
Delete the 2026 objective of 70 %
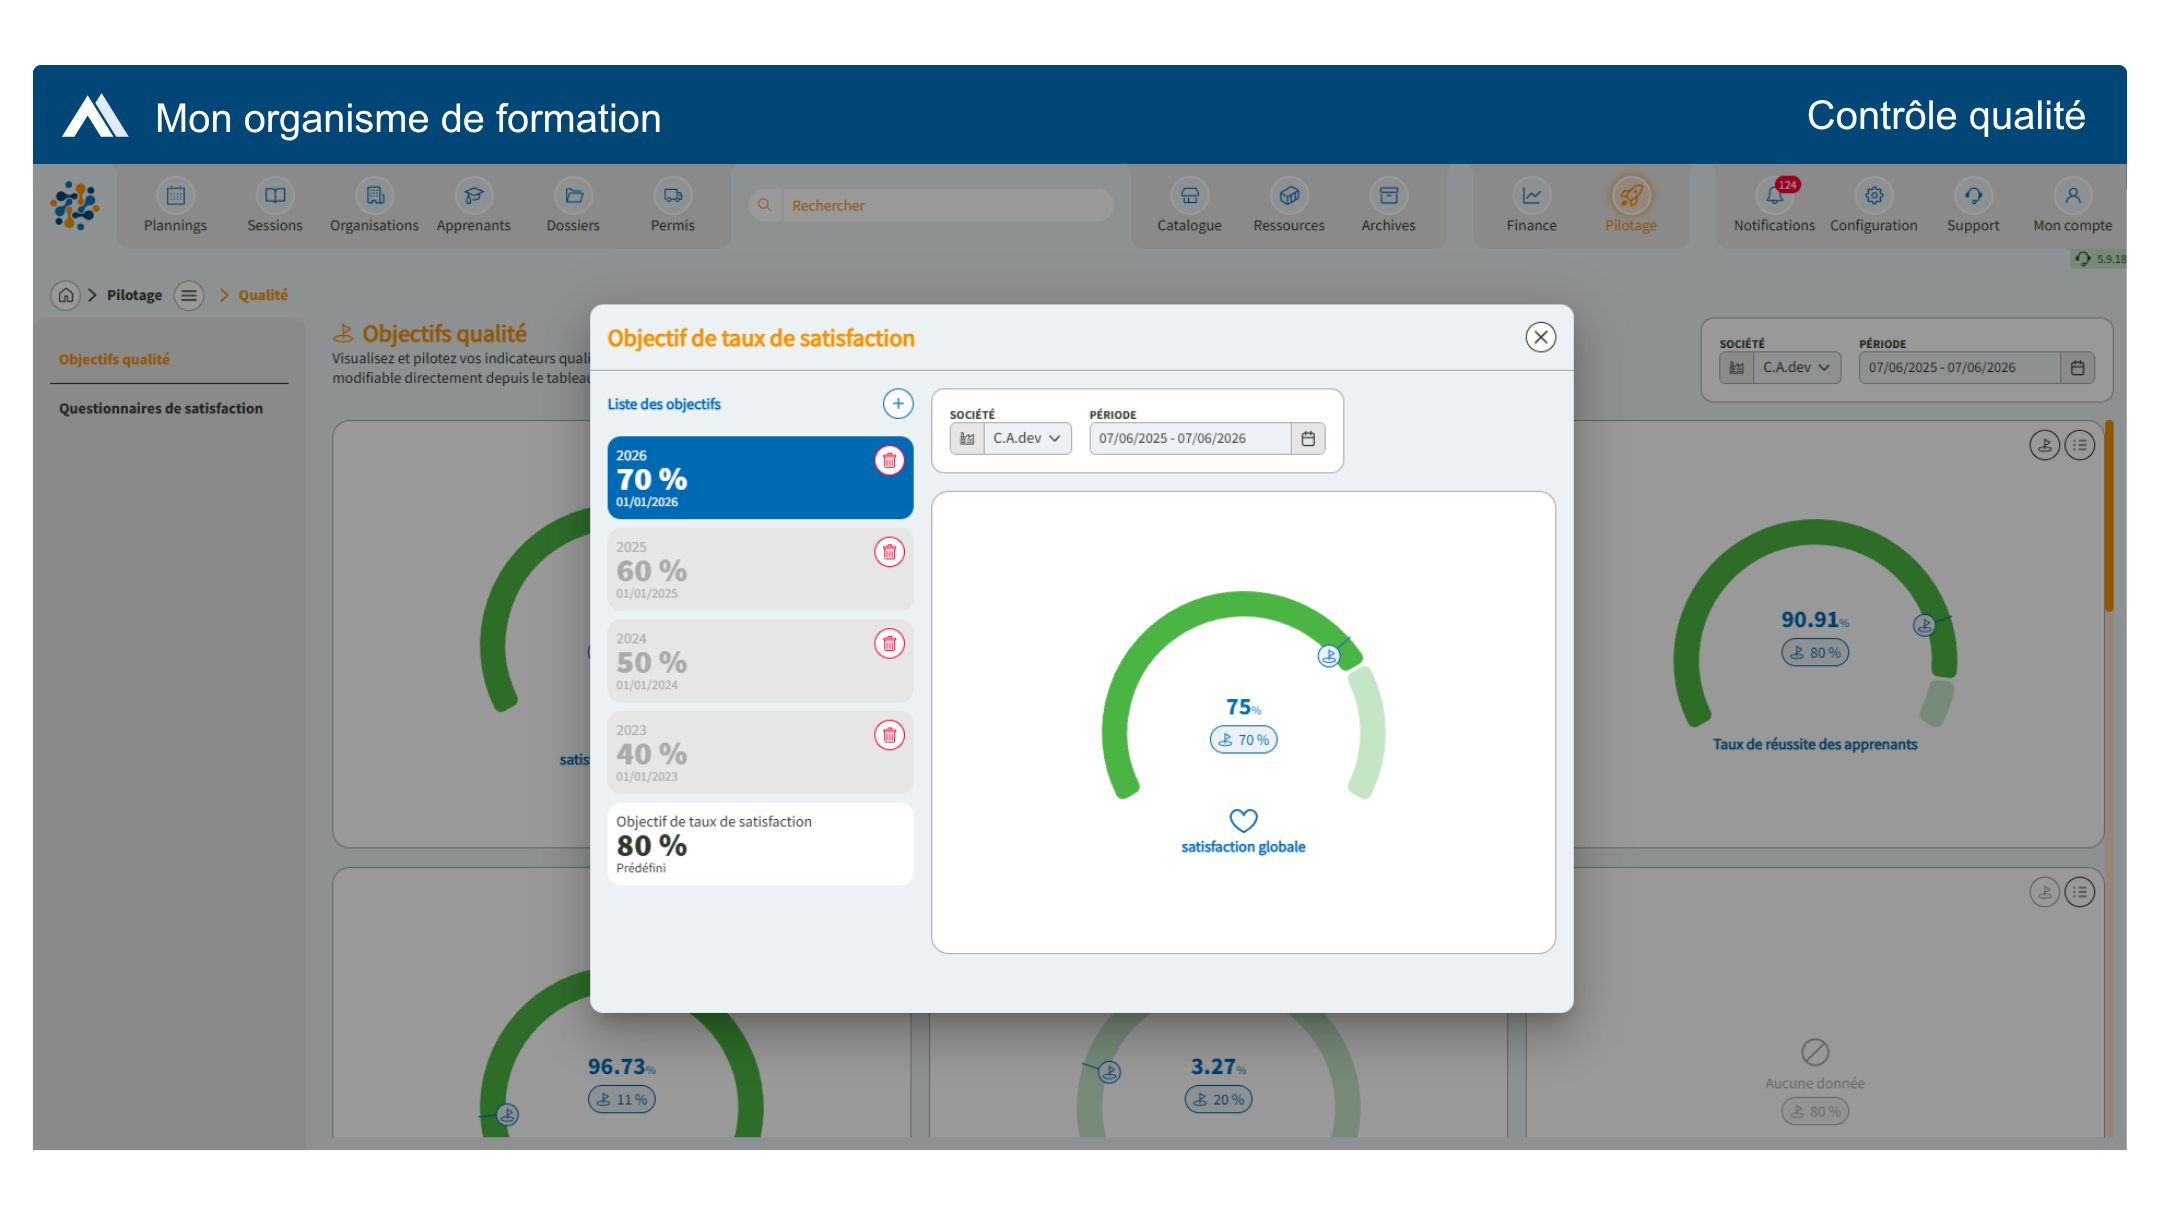(889, 460)
